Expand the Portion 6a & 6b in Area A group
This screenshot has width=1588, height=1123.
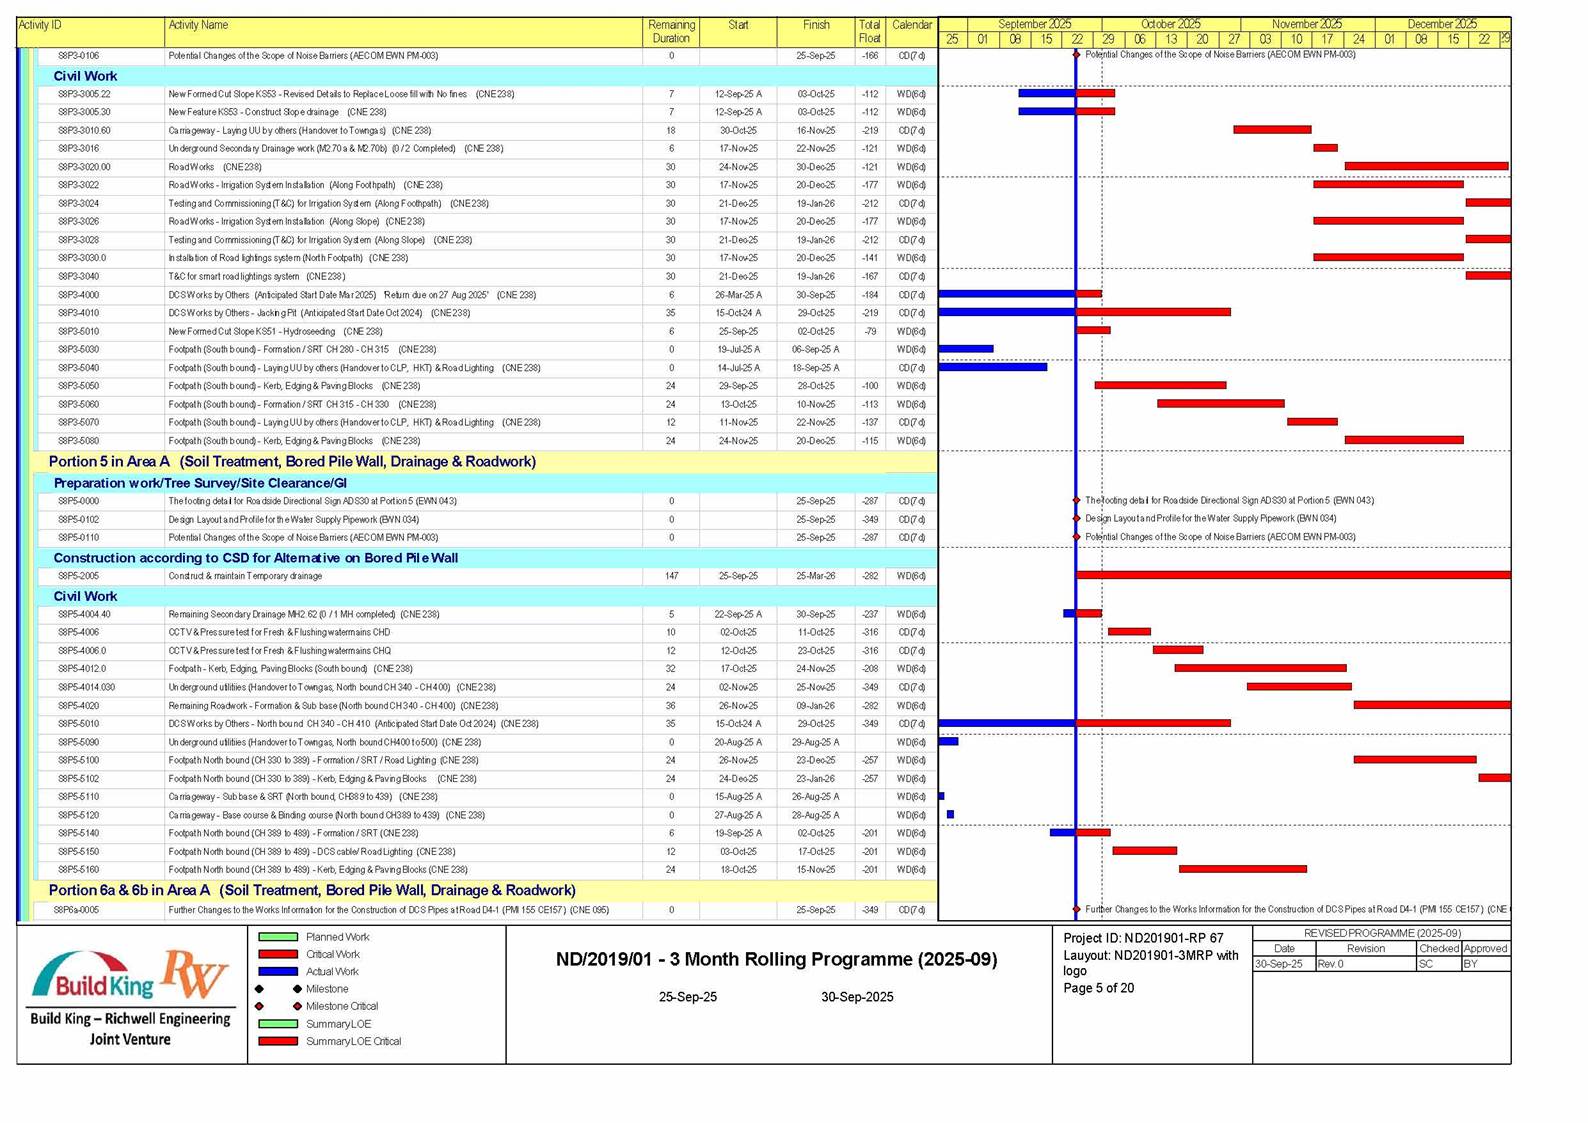[311, 890]
